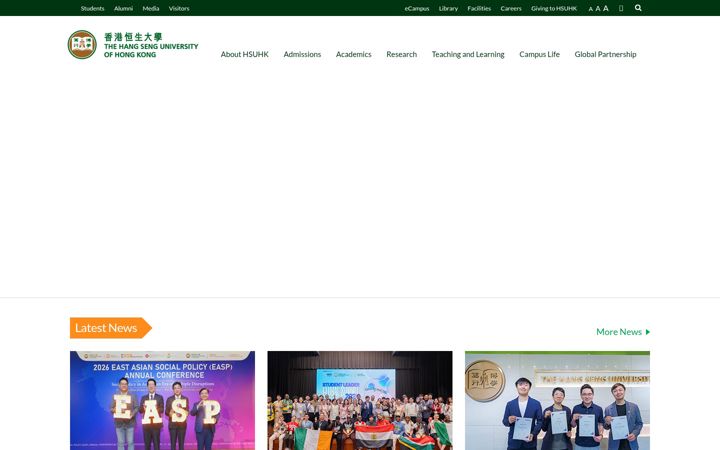The height and width of the screenshot is (450, 720).
Task: Open the certificate holders news photo
Action: (x=557, y=400)
